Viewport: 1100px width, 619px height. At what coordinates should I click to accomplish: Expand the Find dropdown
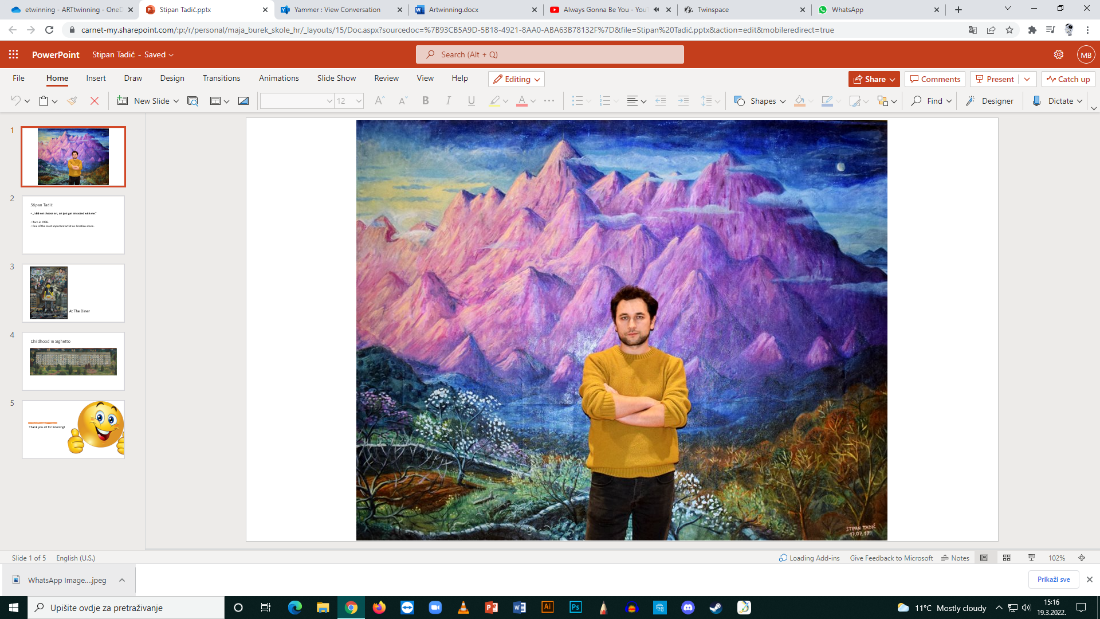click(x=949, y=101)
